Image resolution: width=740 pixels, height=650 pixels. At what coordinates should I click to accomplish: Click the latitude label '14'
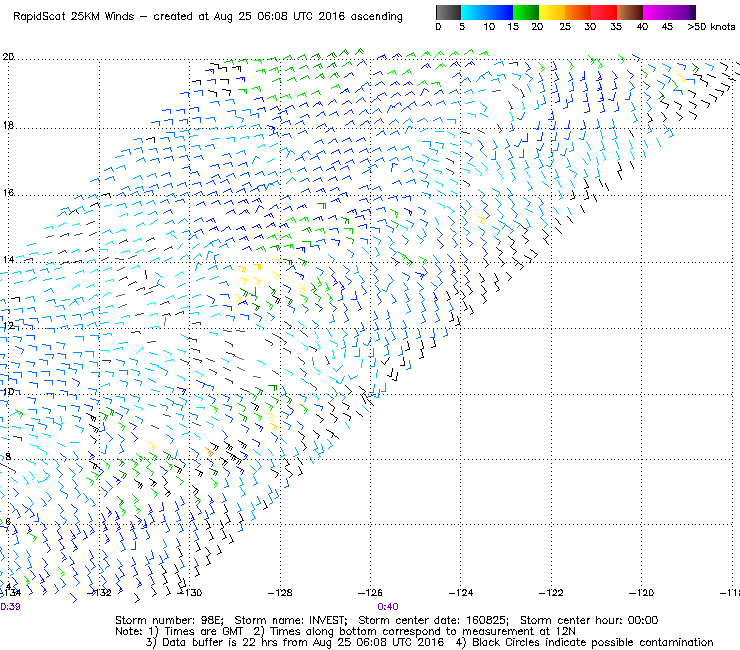[8, 260]
